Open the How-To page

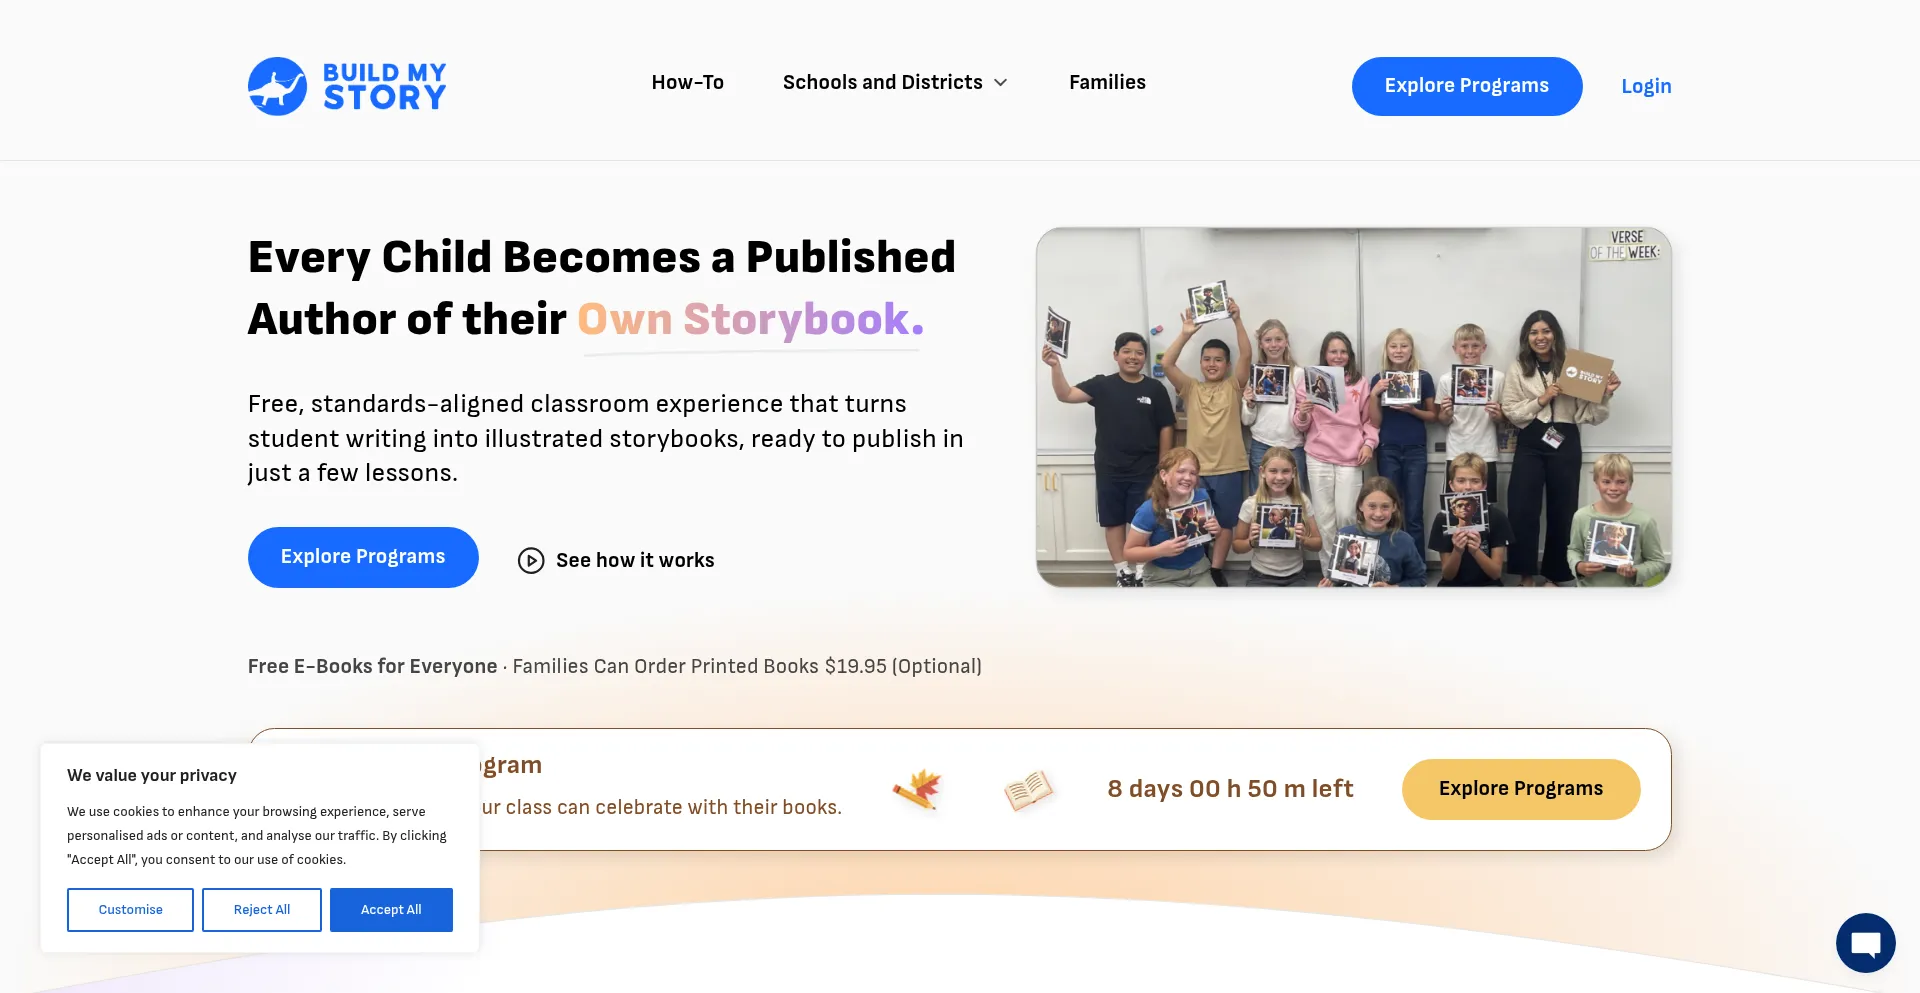click(687, 82)
